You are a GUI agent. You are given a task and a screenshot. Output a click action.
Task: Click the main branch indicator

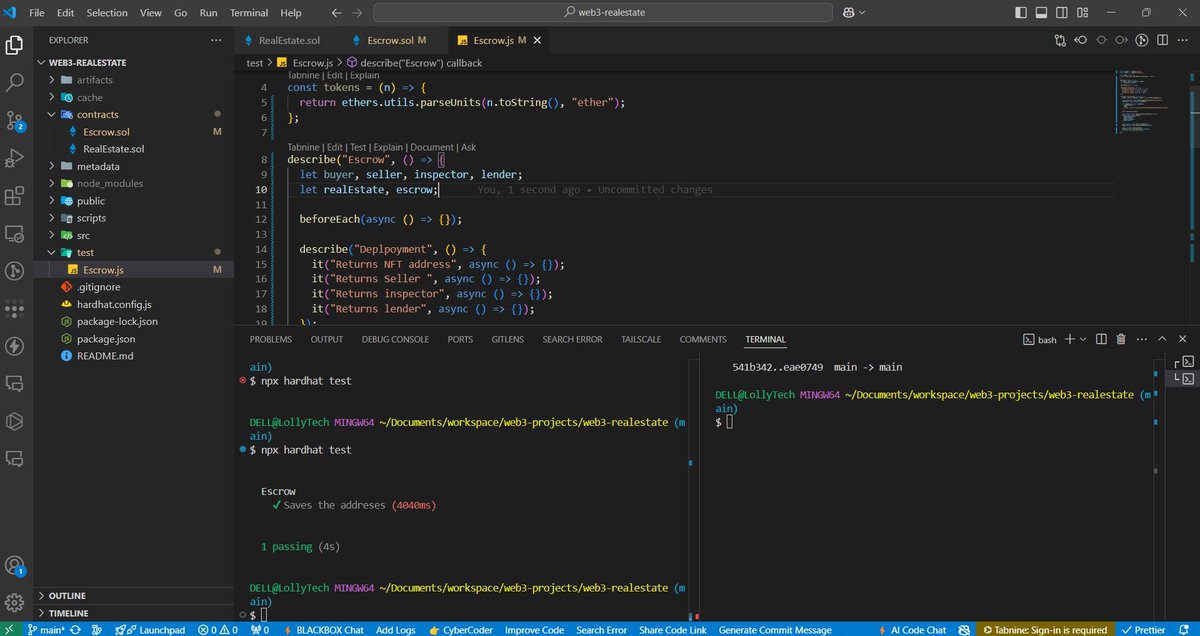click(x=46, y=630)
